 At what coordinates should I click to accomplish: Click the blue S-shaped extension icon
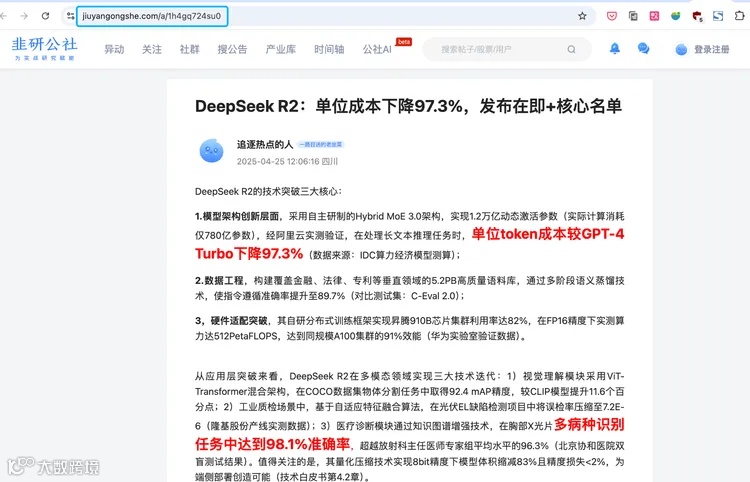click(x=718, y=16)
